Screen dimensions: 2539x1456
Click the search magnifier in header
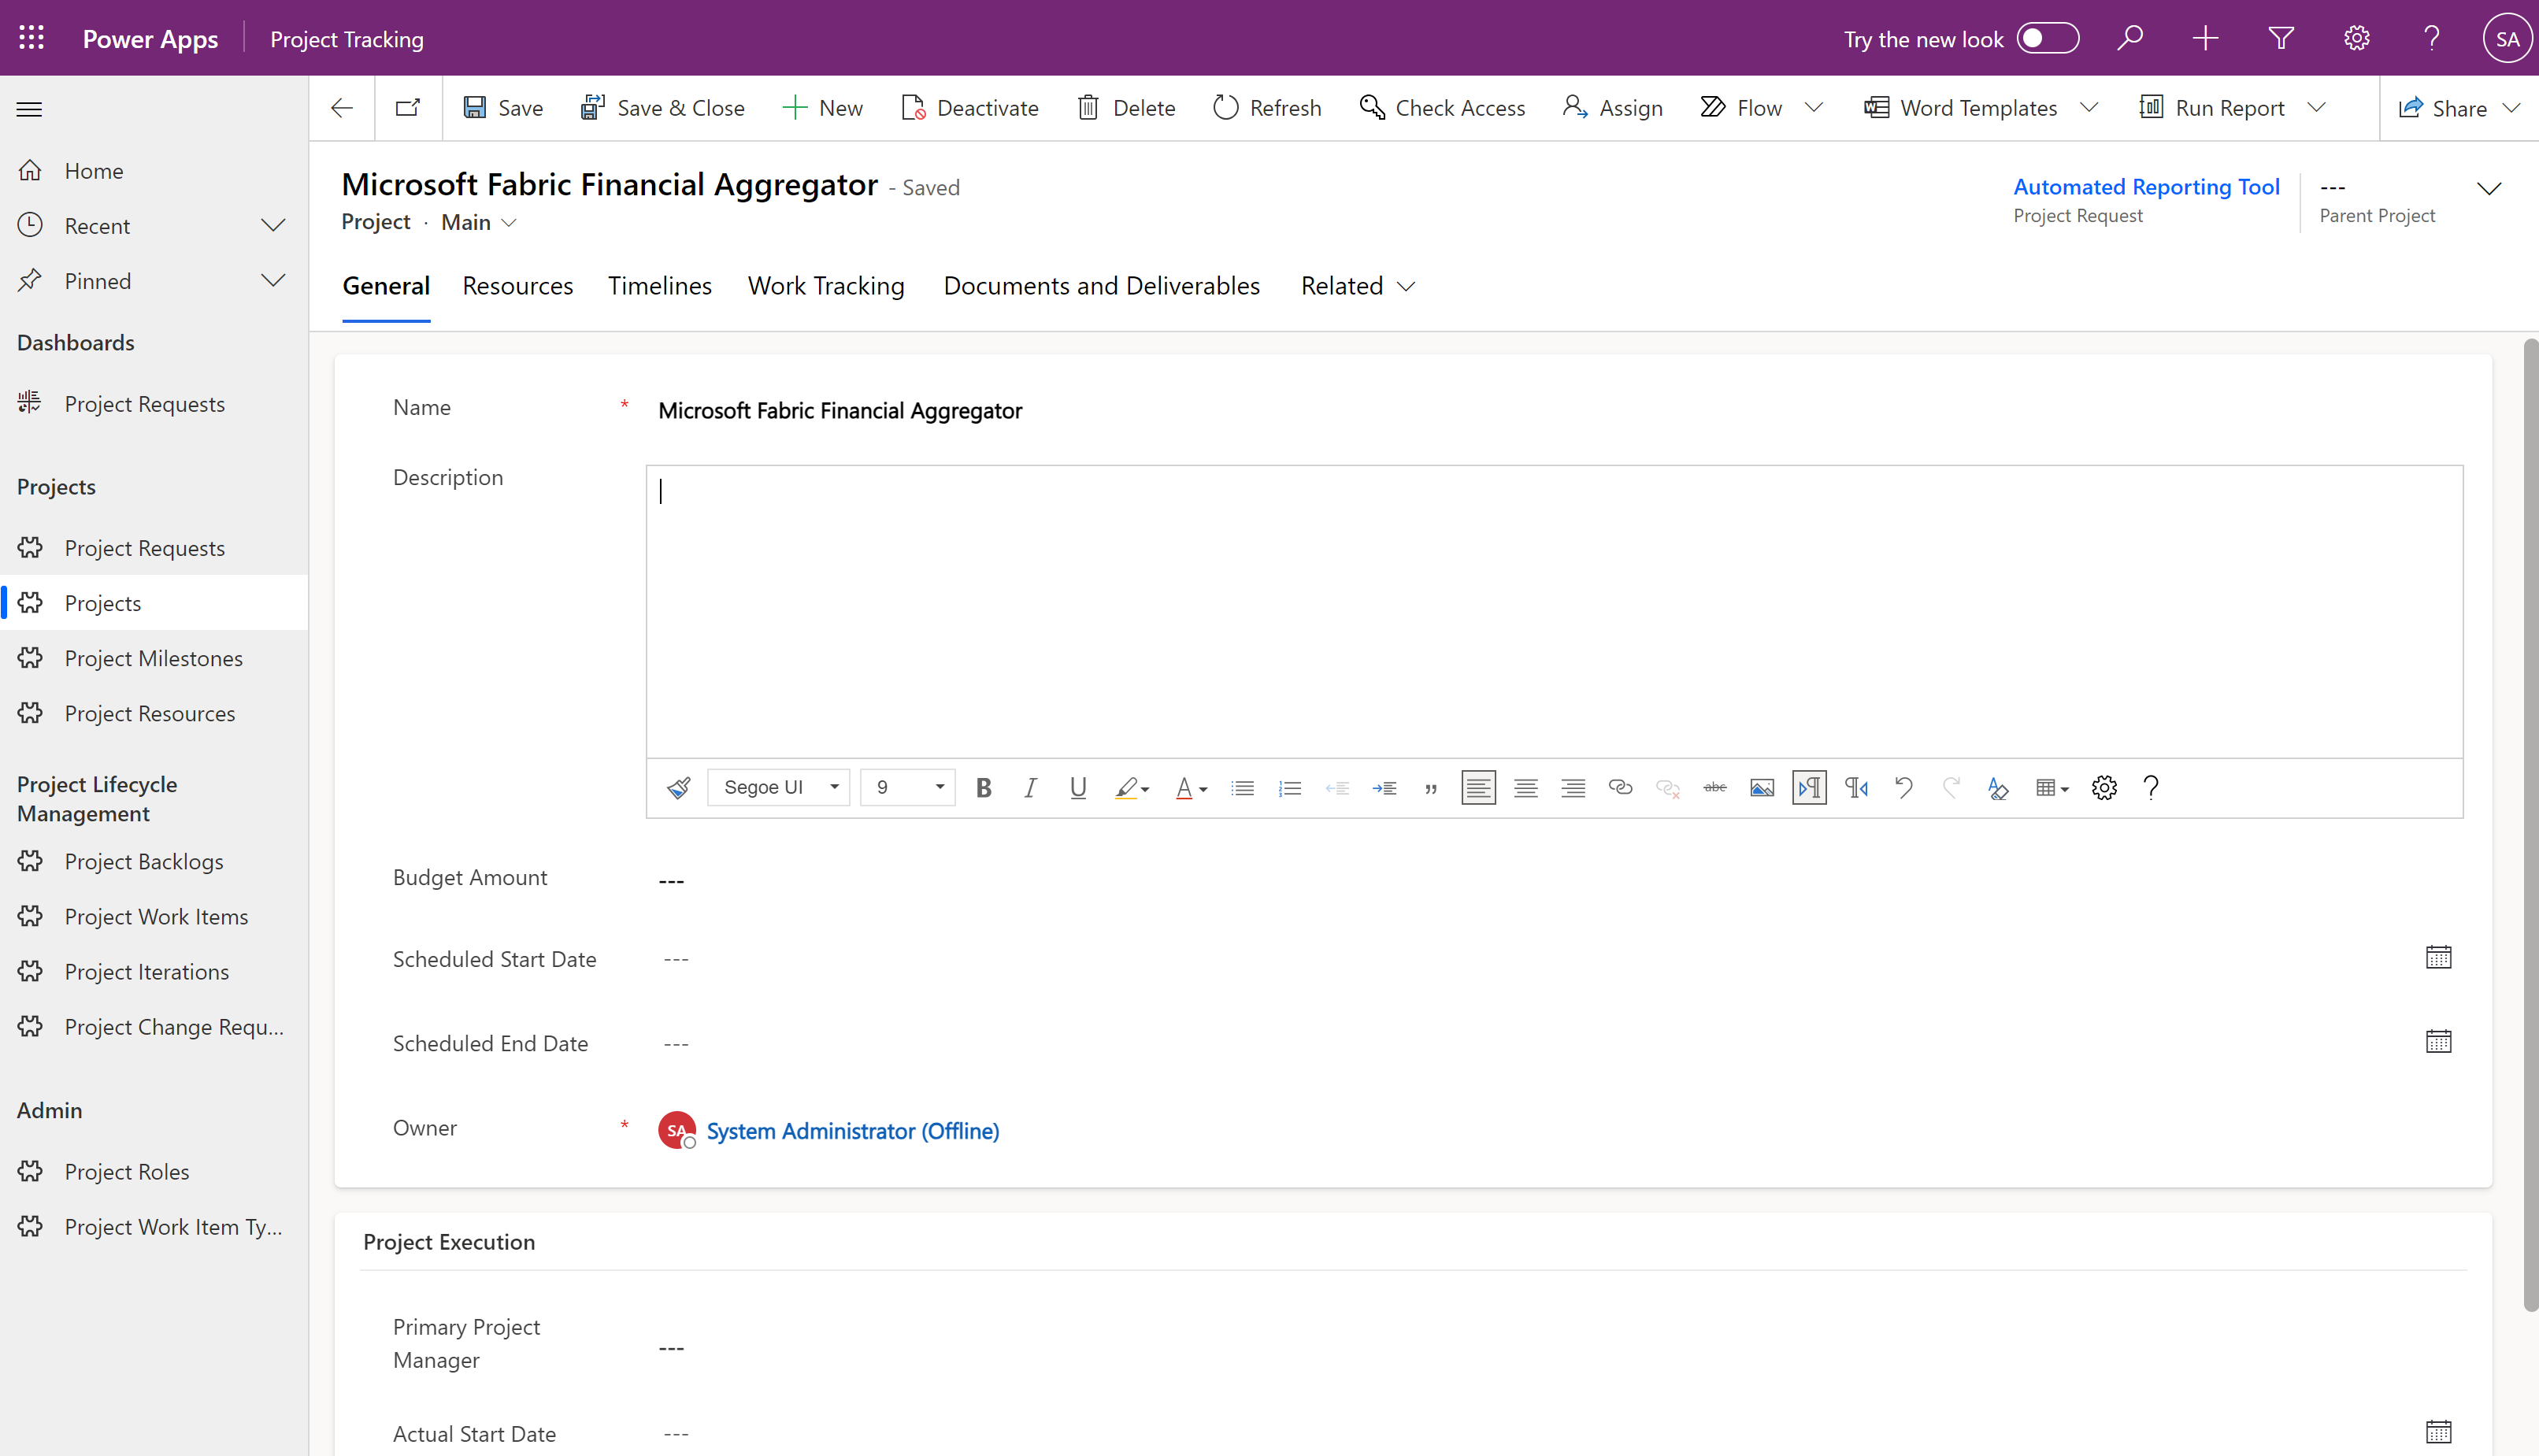point(2130,38)
